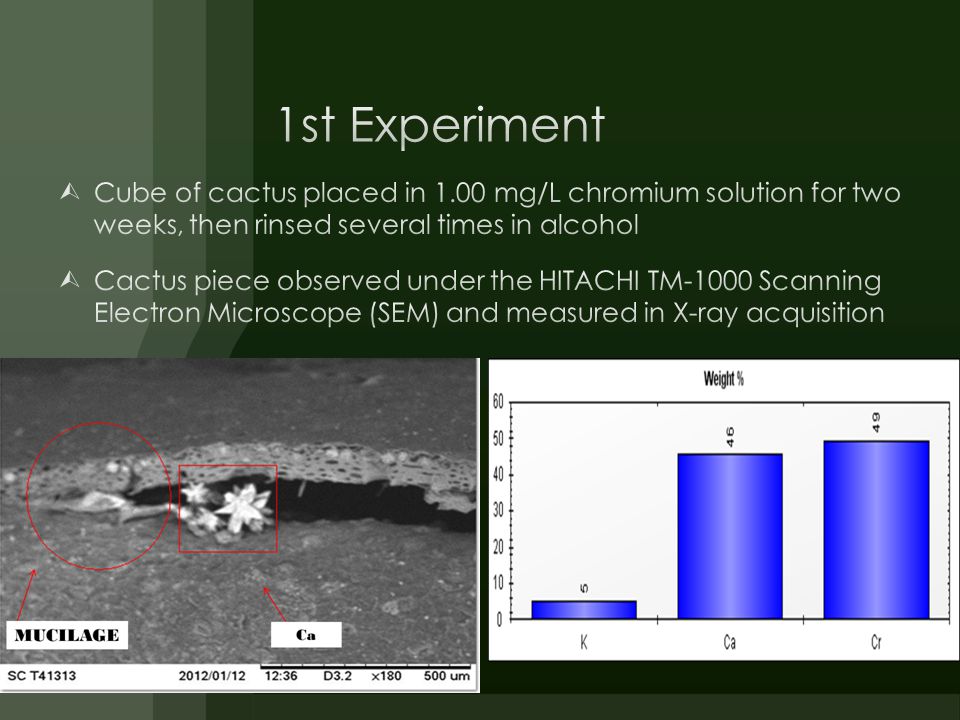960x720 pixels.
Task: Click the time '12:36' in the SEM footer
Action: pyautogui.click(x=281, y=676)
